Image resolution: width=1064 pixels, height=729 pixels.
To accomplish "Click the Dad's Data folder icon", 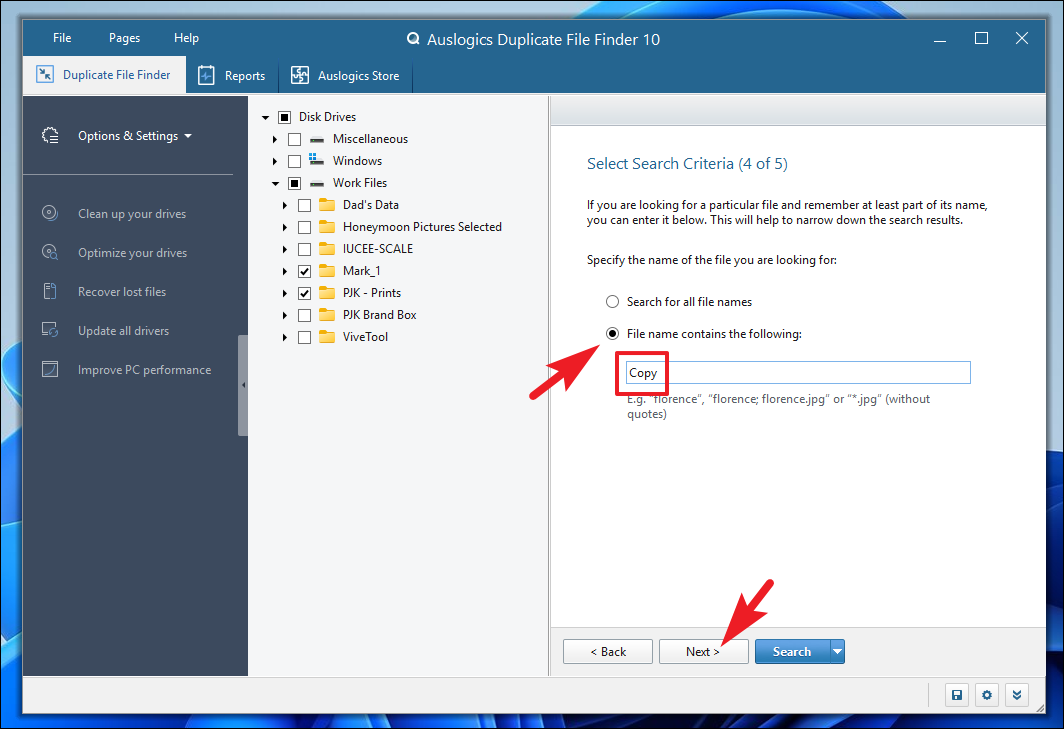I will pos(327,204).
